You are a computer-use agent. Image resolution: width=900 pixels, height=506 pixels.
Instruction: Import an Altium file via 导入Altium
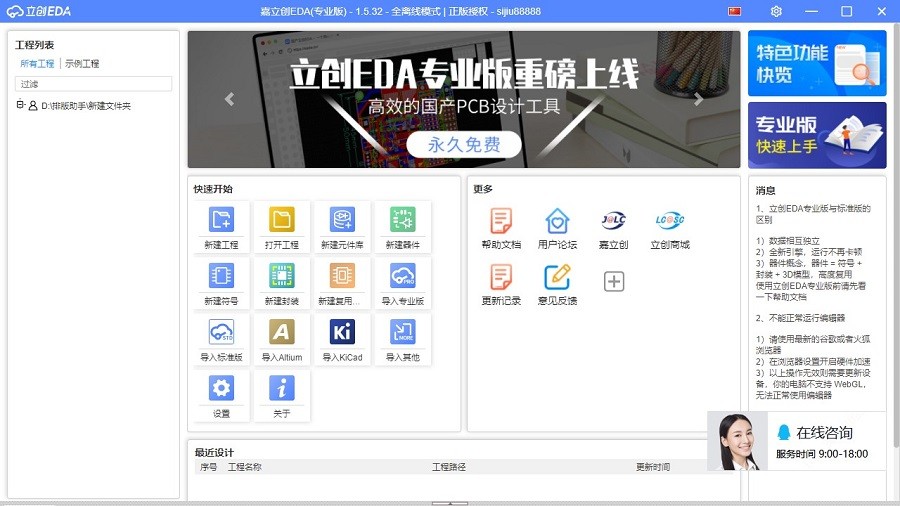[281, 332]
